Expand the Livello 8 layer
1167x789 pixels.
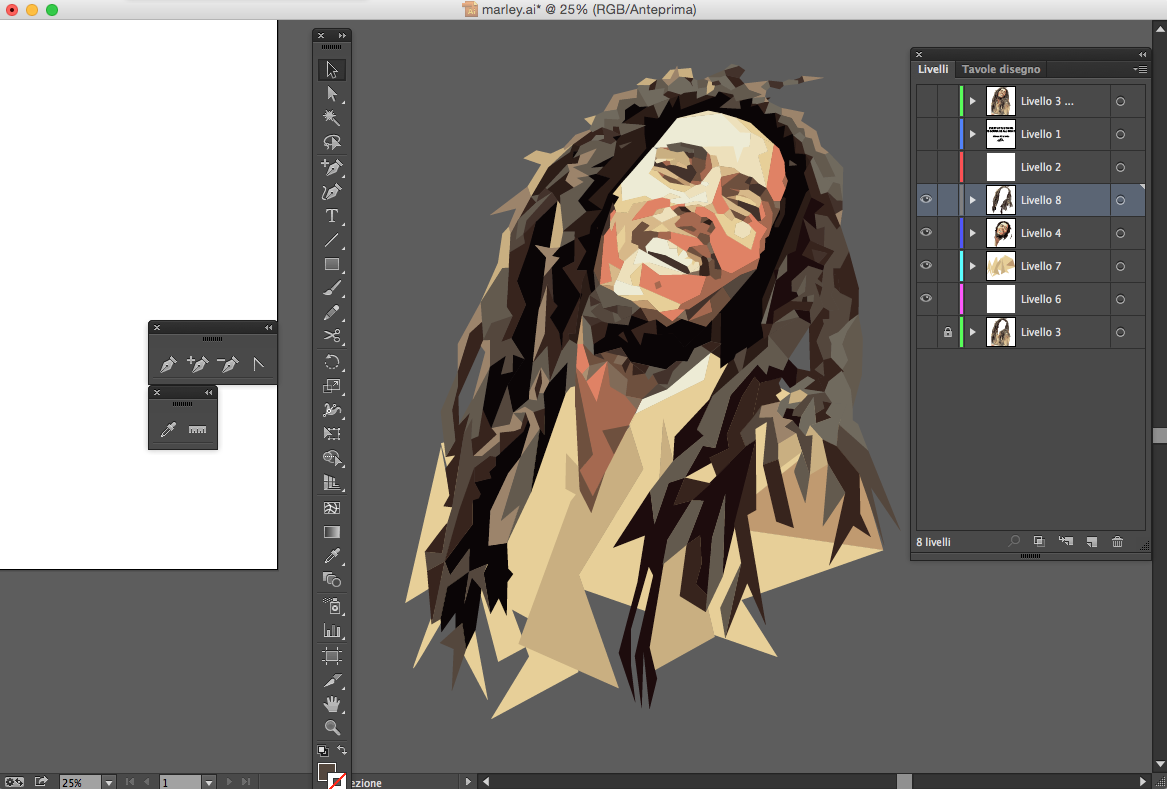[x=973, y=200]
